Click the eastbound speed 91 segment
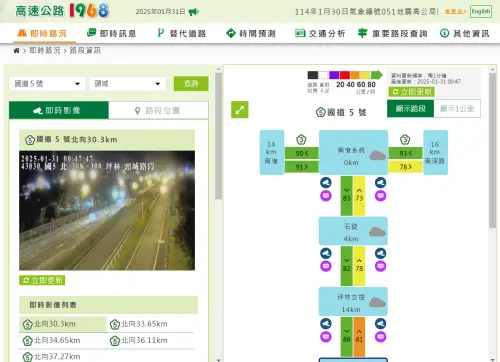The height and width of the screenshot is (362, 500). [302, 167]
